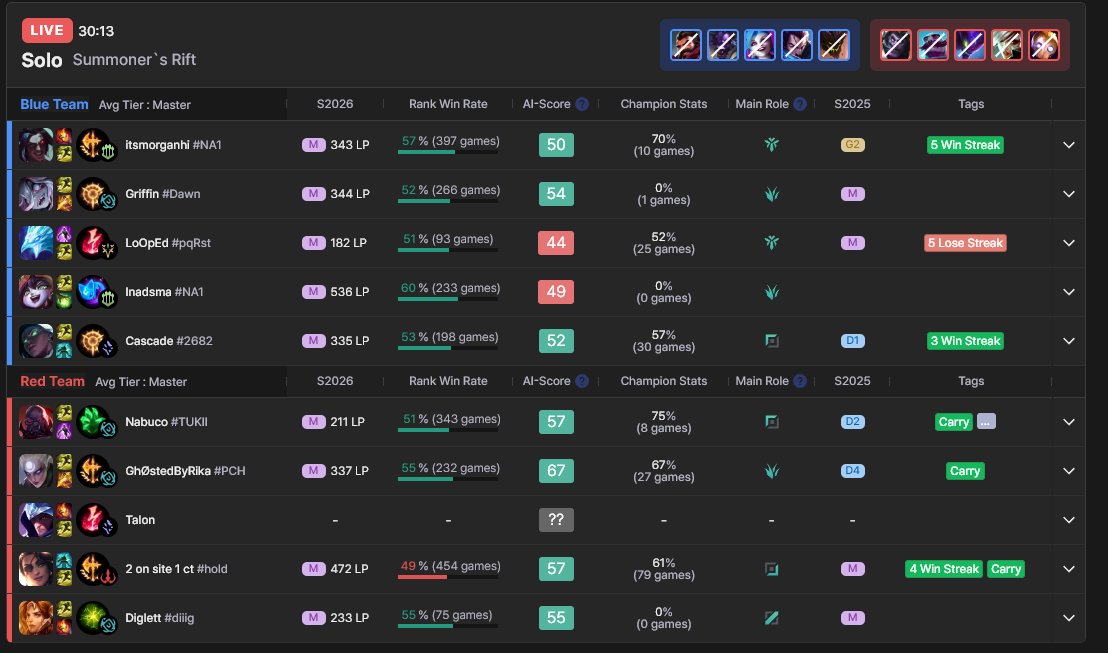This screenshot has height=653, width=1108.
Task: Click the first ban icon in Red Team bans
Action: pyautogui.click(x=894, y=44)
